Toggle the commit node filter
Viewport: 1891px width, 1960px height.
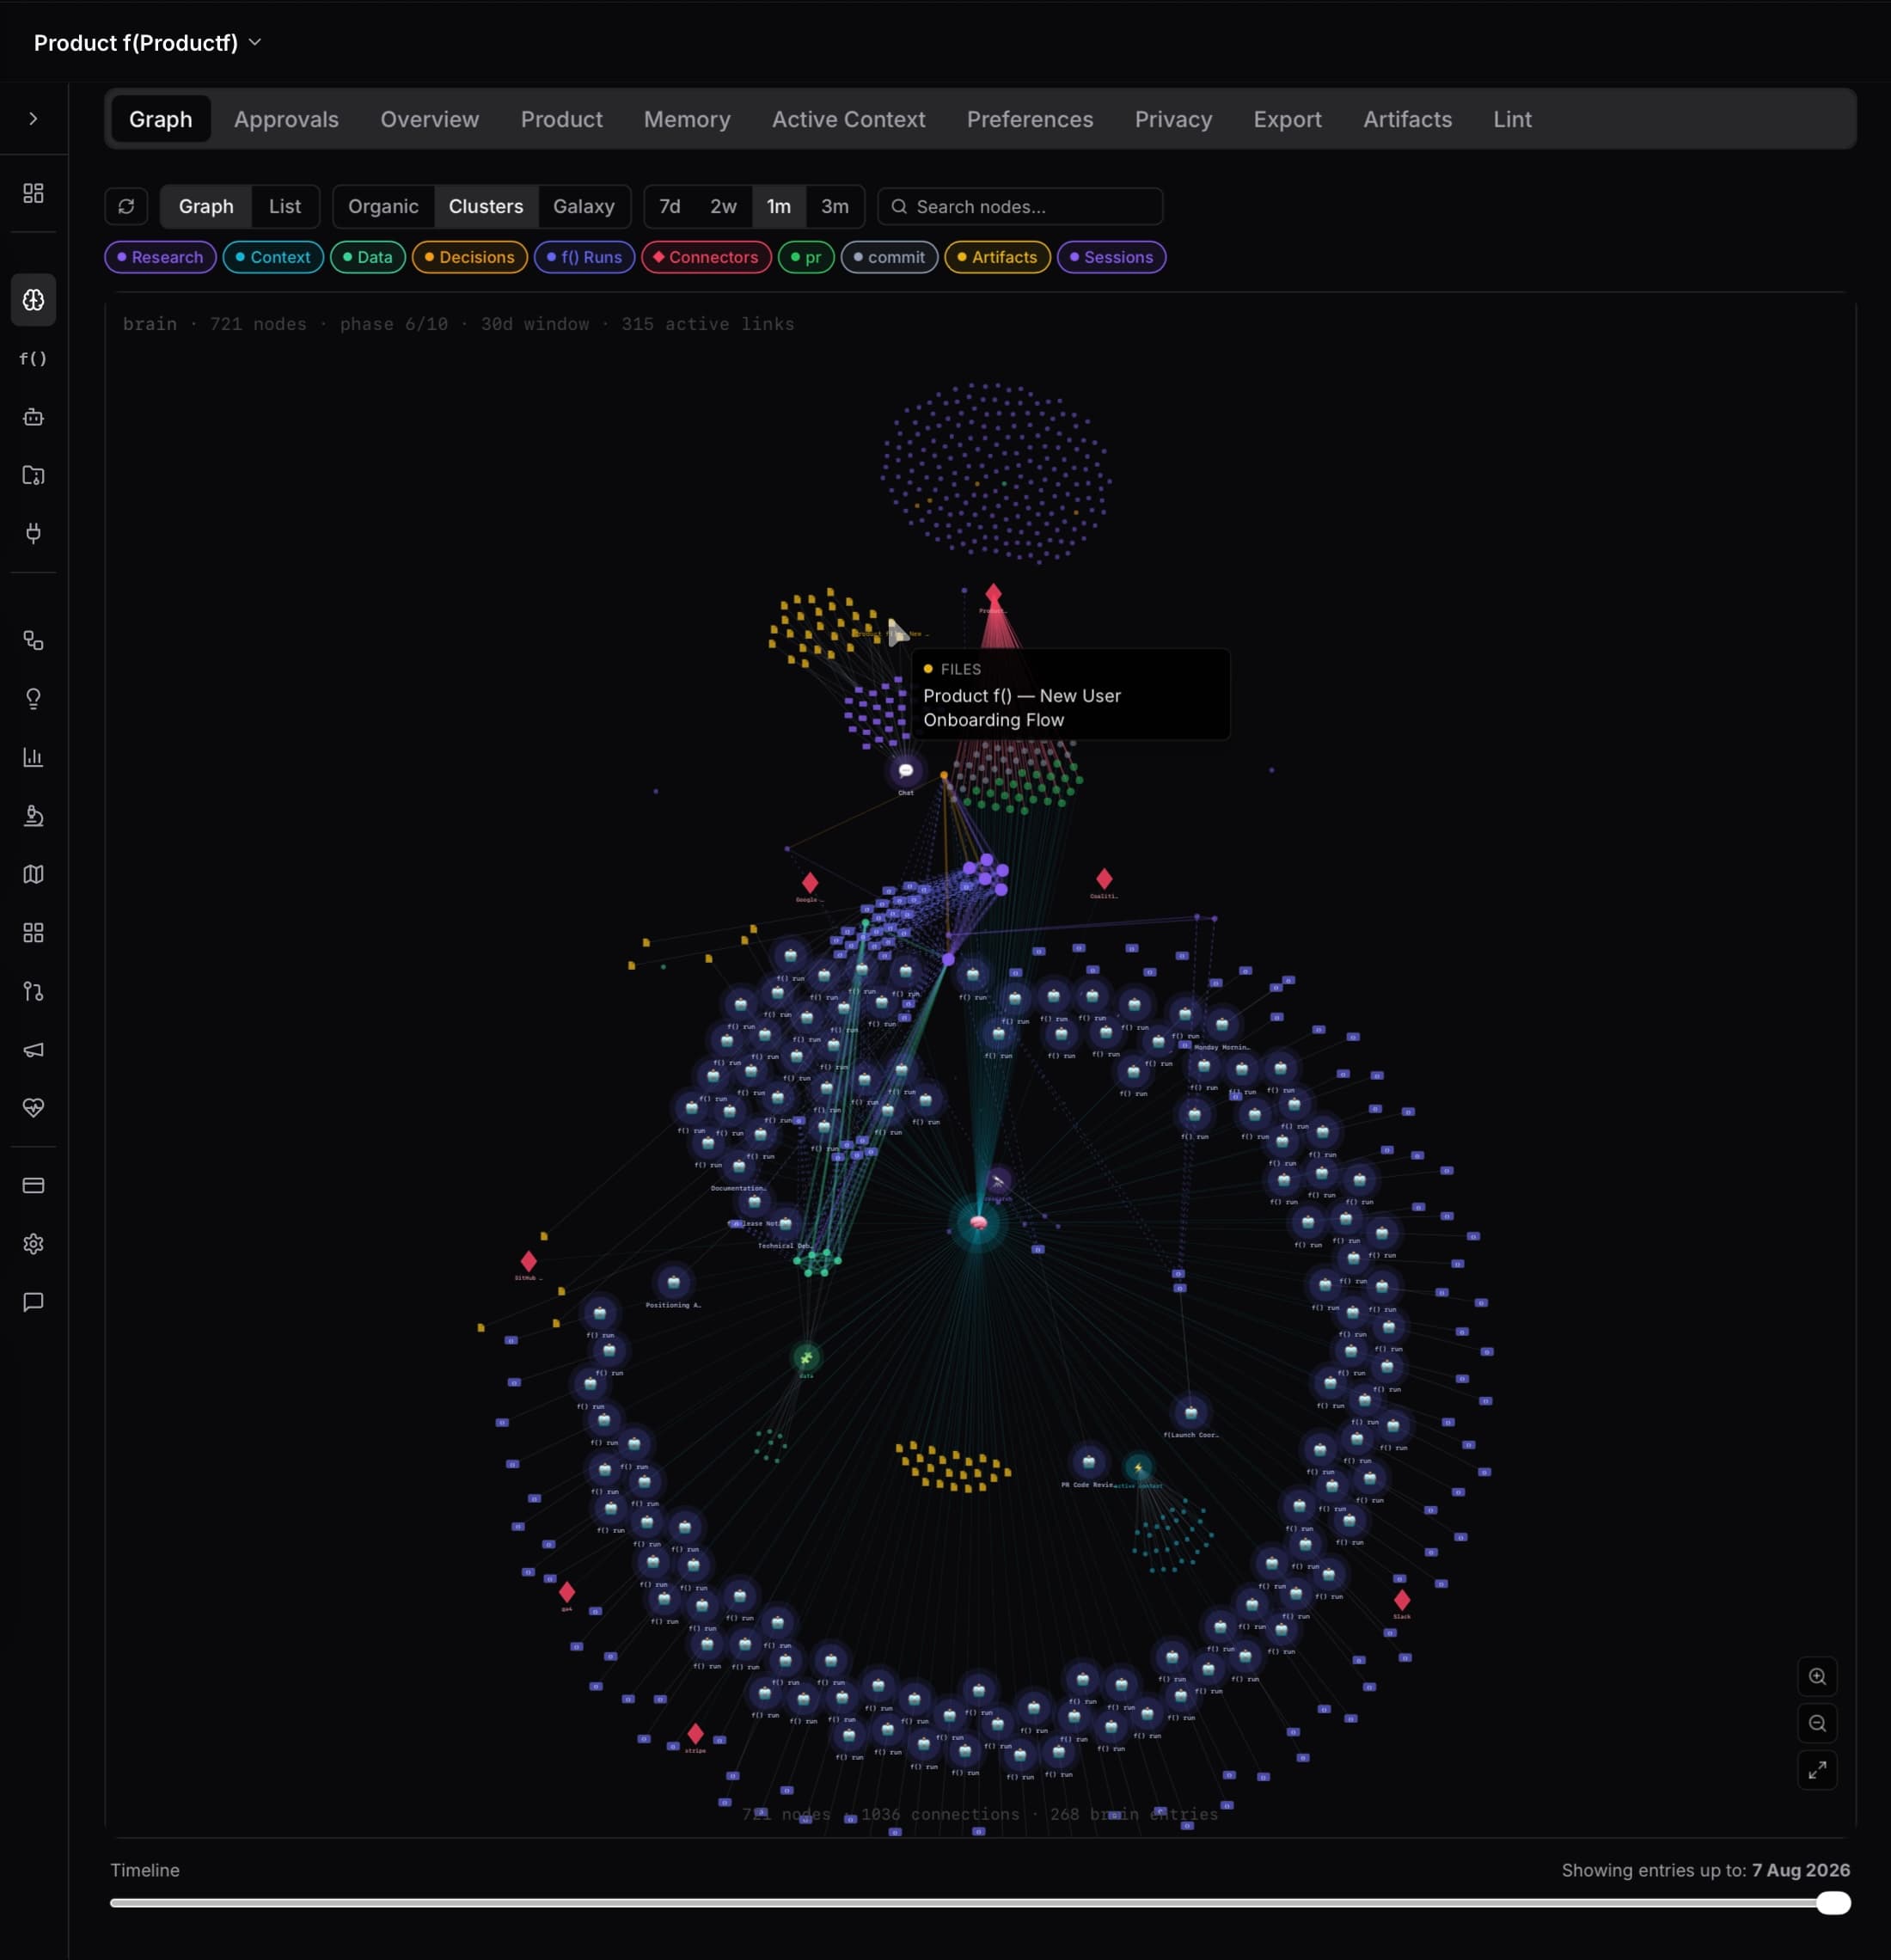[889, 257]
